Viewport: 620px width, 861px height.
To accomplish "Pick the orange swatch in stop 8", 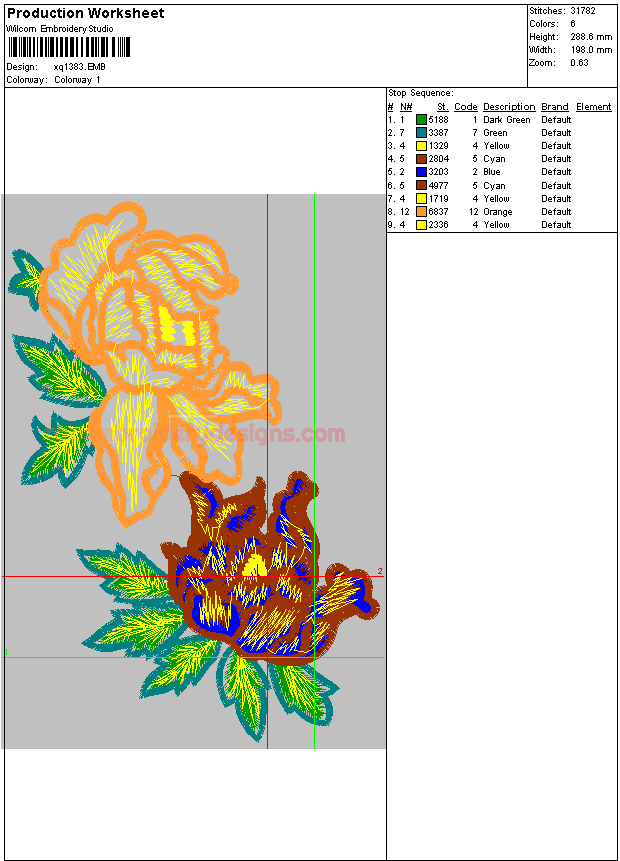I will pyautogui.click(x=421, y=212).
